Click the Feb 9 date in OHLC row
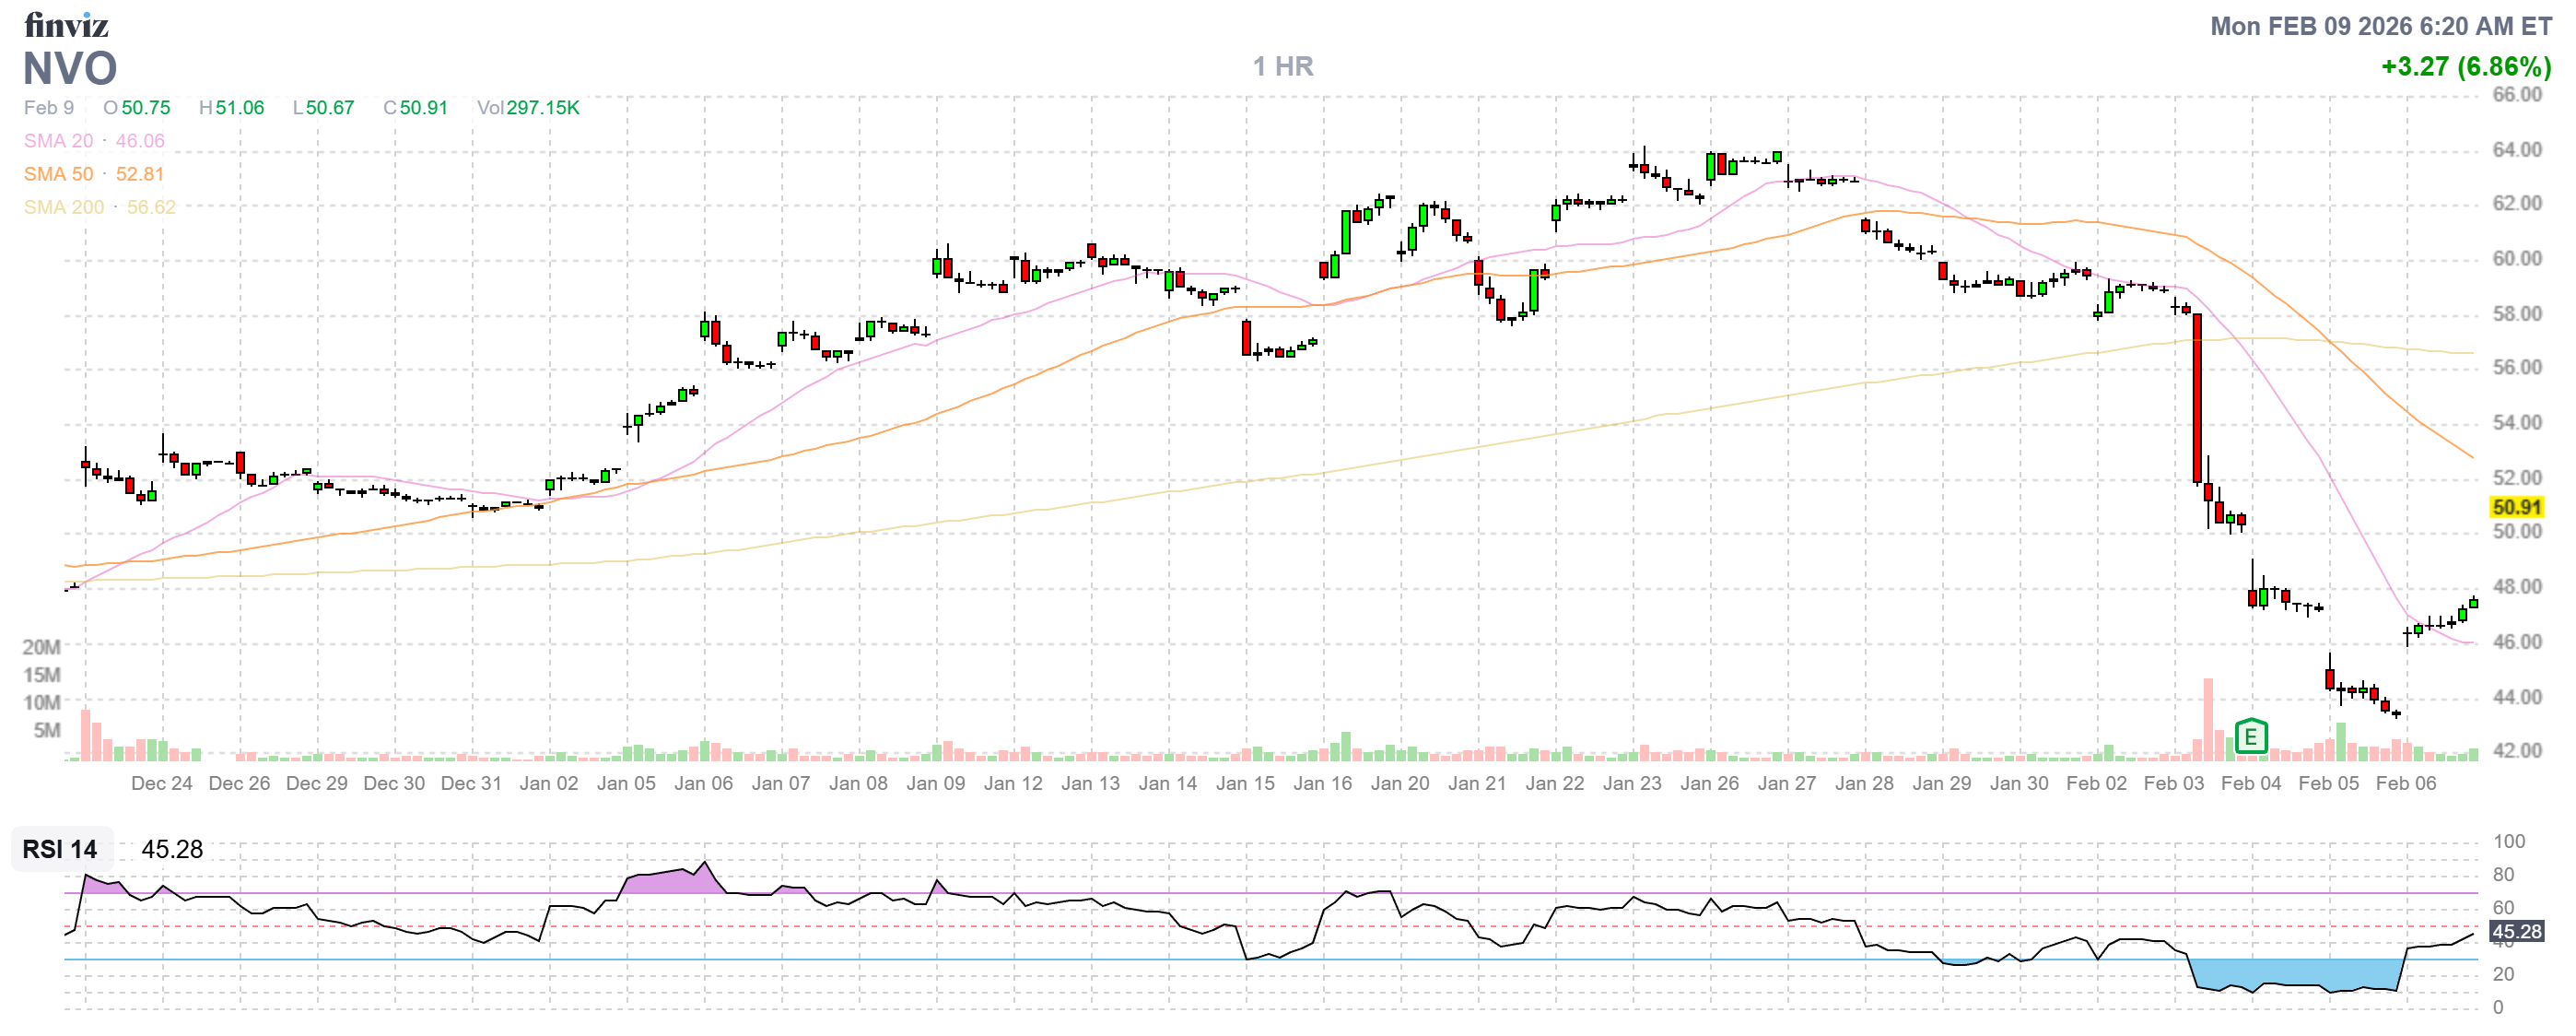The image size is (2576, 1036). (x=48, y=108)
